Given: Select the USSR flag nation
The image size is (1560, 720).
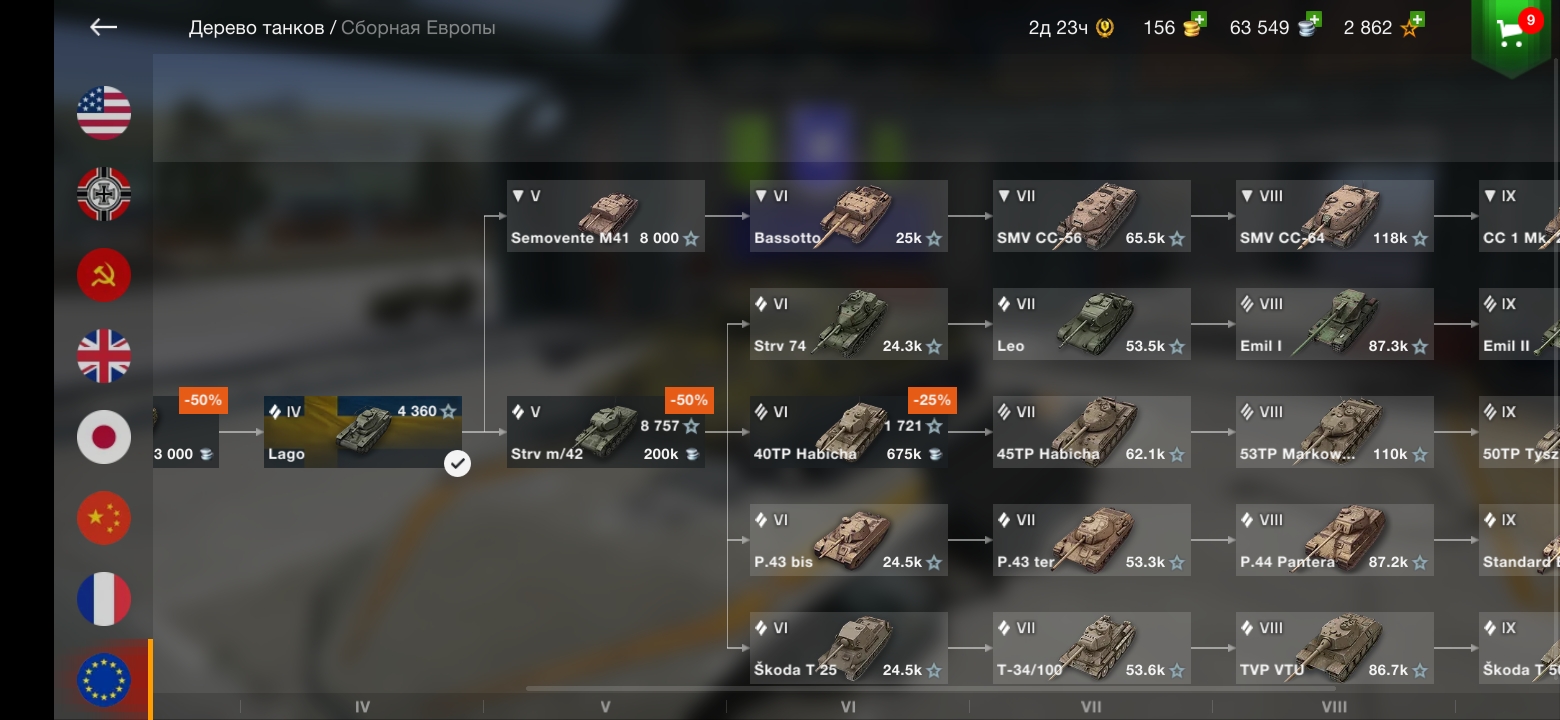Looking at the screenshot, I should coord(104,275).
